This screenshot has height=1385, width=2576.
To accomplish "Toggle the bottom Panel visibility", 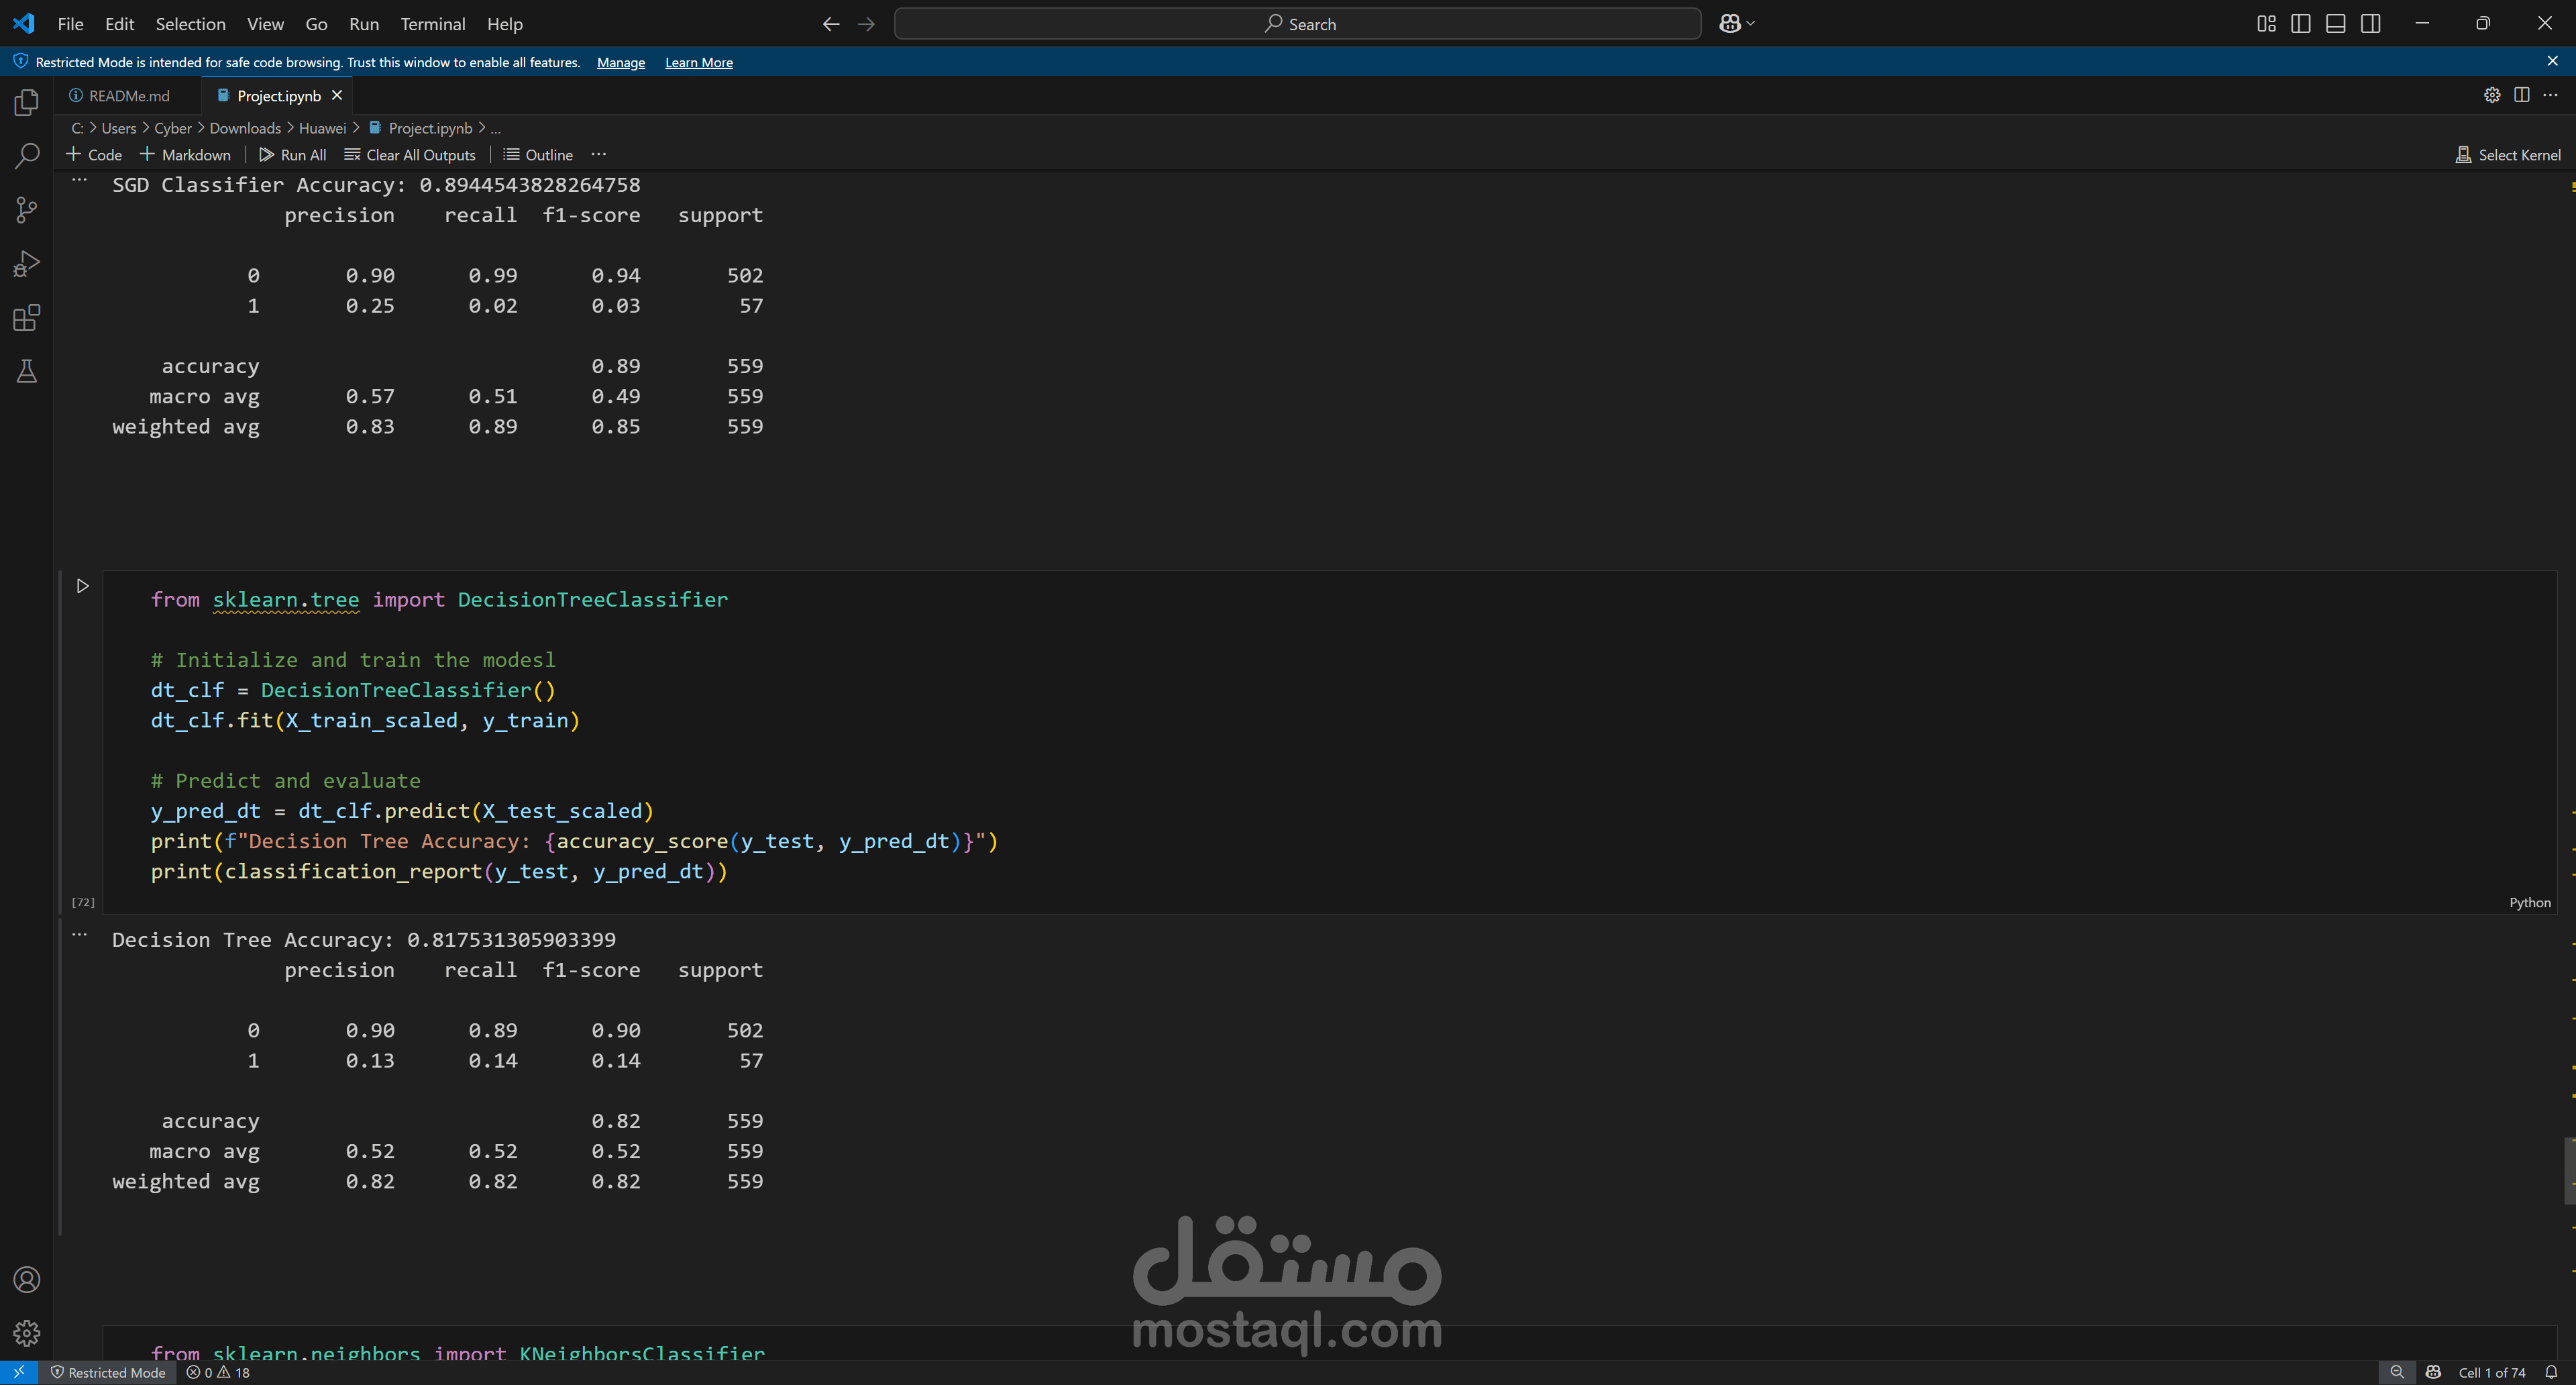I will [2336, 23].
